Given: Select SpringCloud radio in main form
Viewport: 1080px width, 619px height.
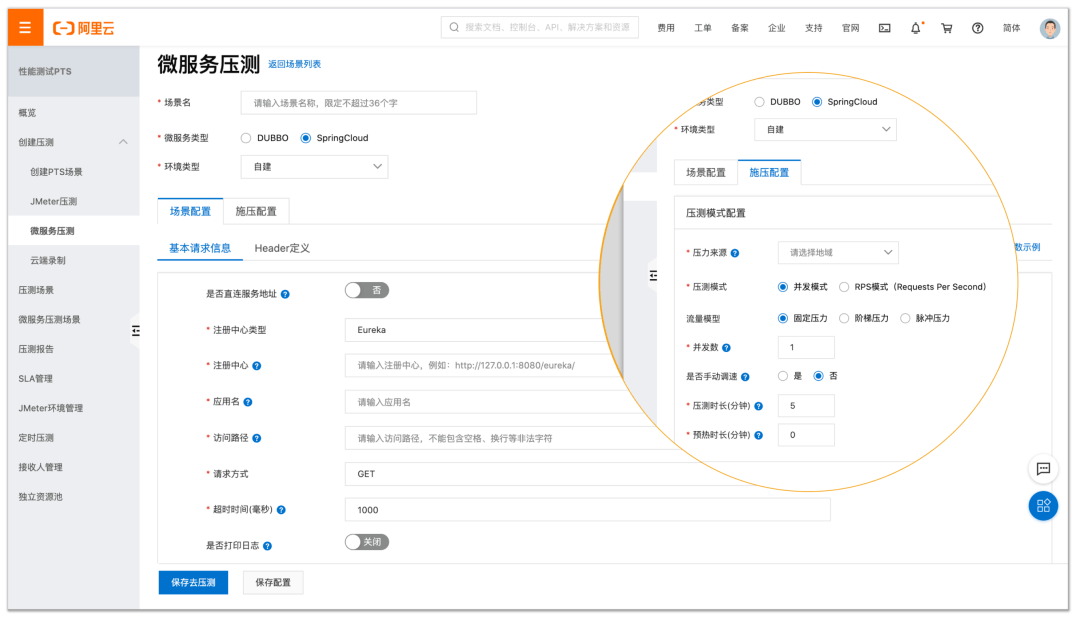Looking at the screenshot, I should [306, 138].
